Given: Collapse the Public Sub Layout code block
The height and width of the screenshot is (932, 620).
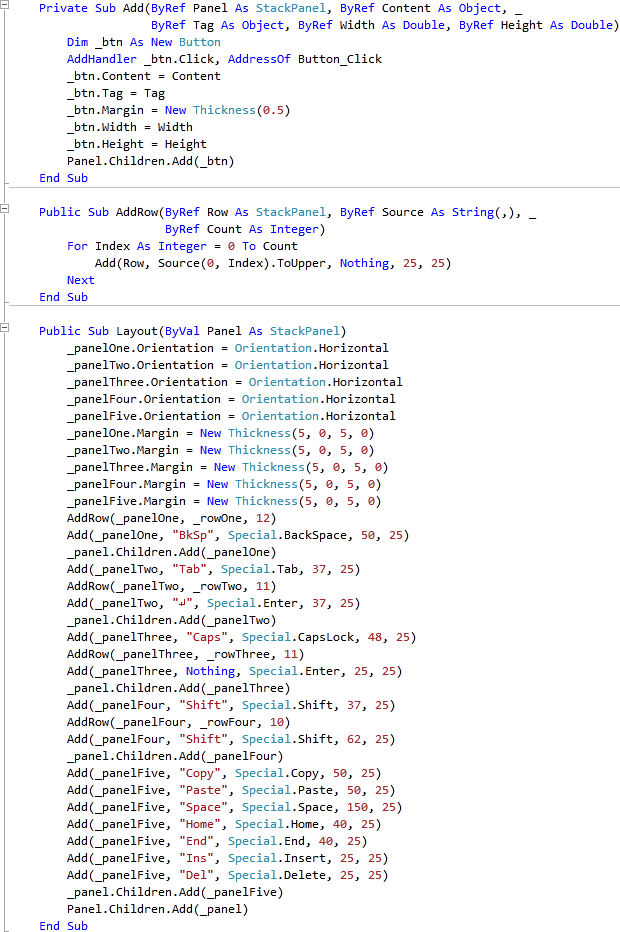Looking at the screenshot, I should pyautogui.click(x=4, y=327).
